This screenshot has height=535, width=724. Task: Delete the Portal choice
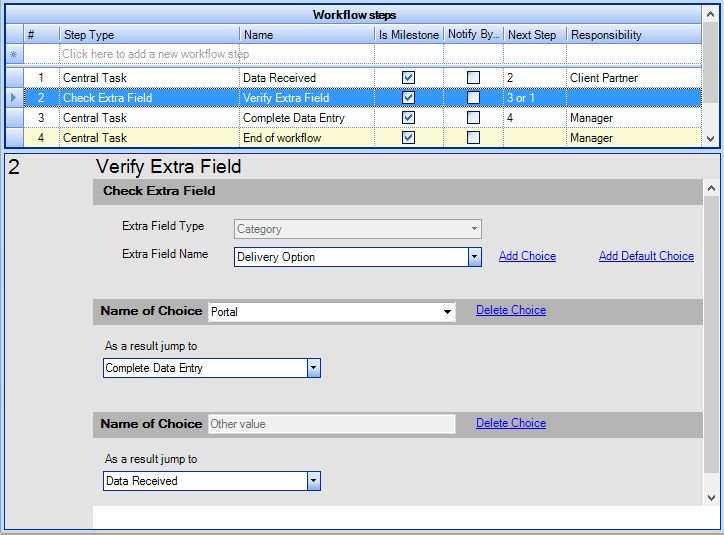511,310
